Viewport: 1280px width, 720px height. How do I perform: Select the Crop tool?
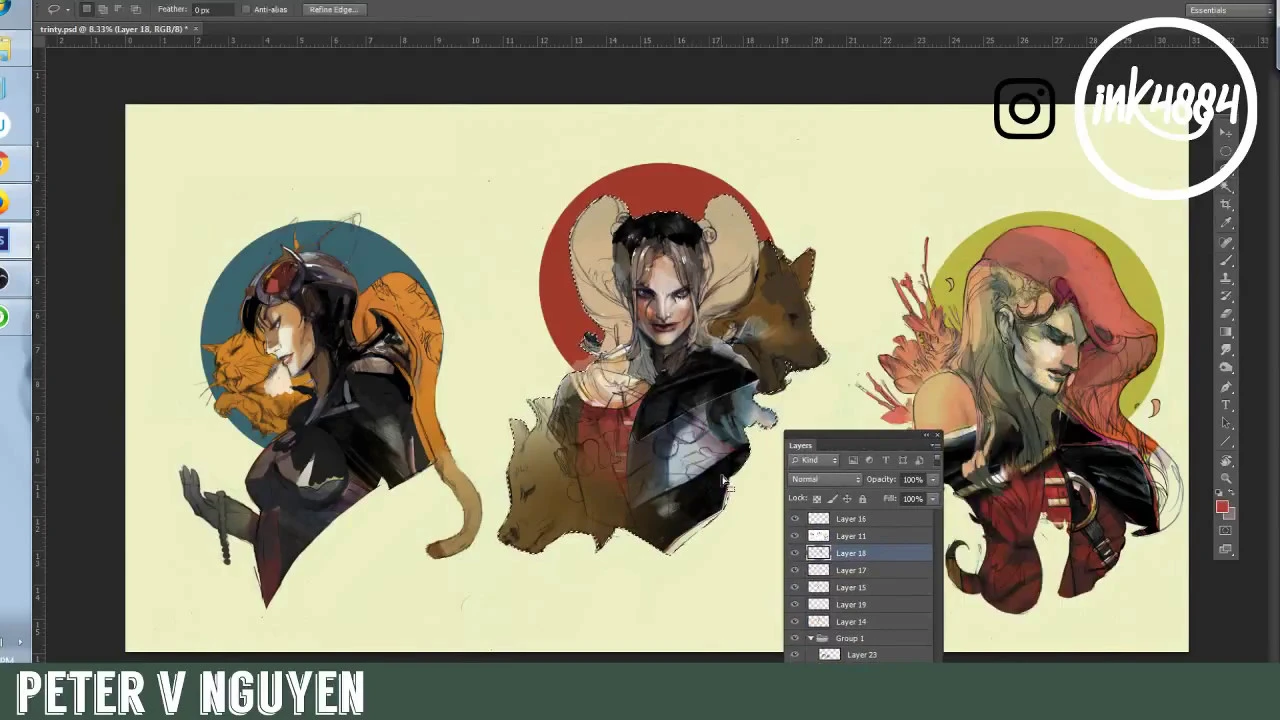[1226, 204]
